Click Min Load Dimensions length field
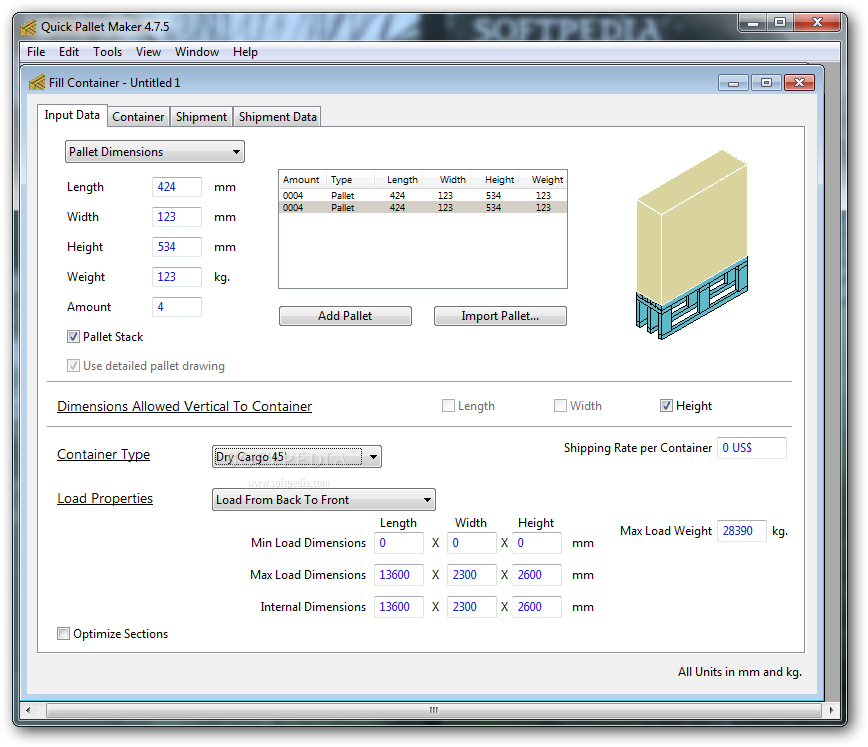868x747 pixels. pos(399,543)
